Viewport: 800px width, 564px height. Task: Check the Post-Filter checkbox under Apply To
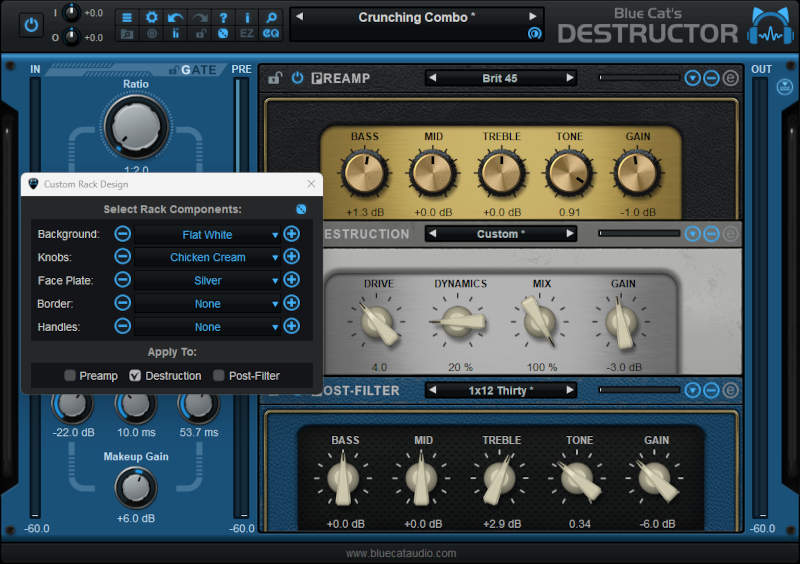(x=218, y=376)
